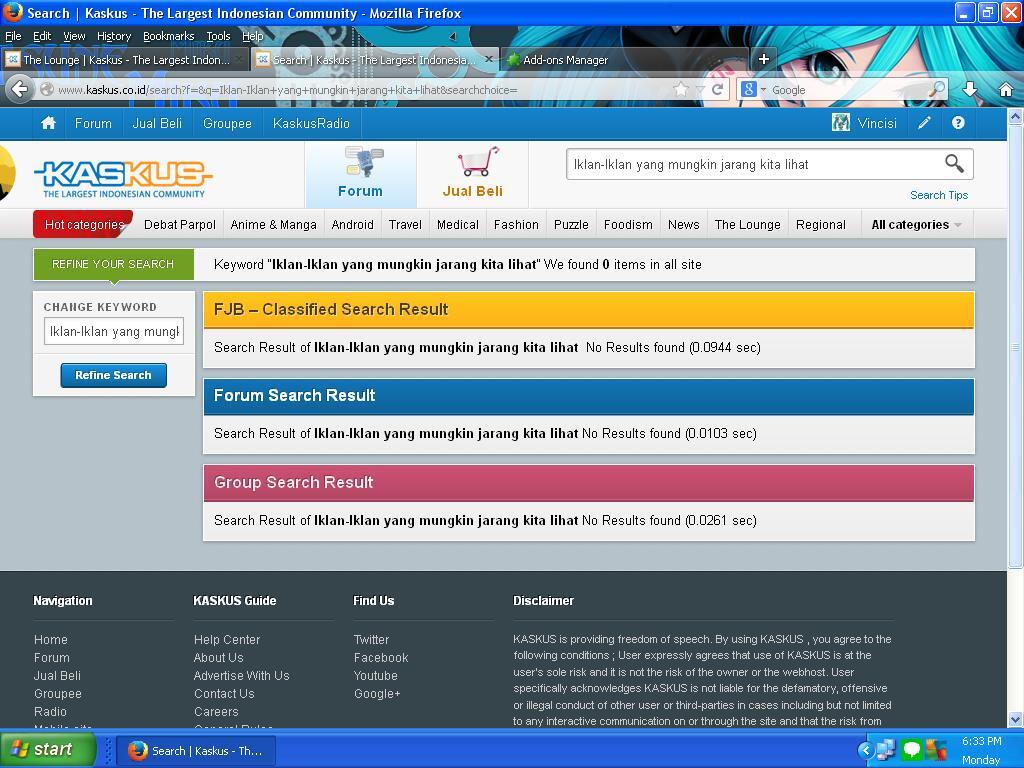Click the network computers tray icon
The height and width of the screenshot is (768, 1024).
(887, 749)
